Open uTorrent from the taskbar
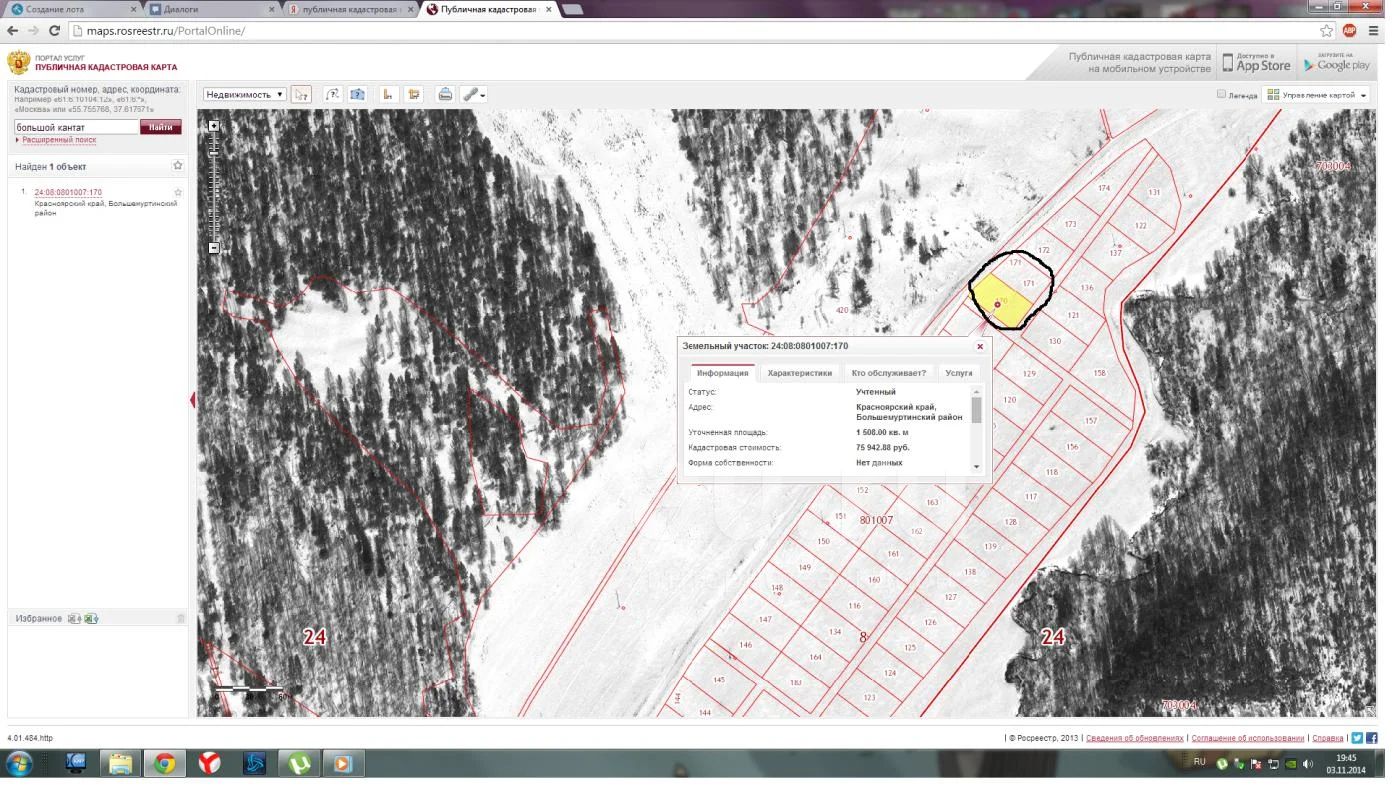This screenshot has height=795, width=1400. tap(299, 765)
